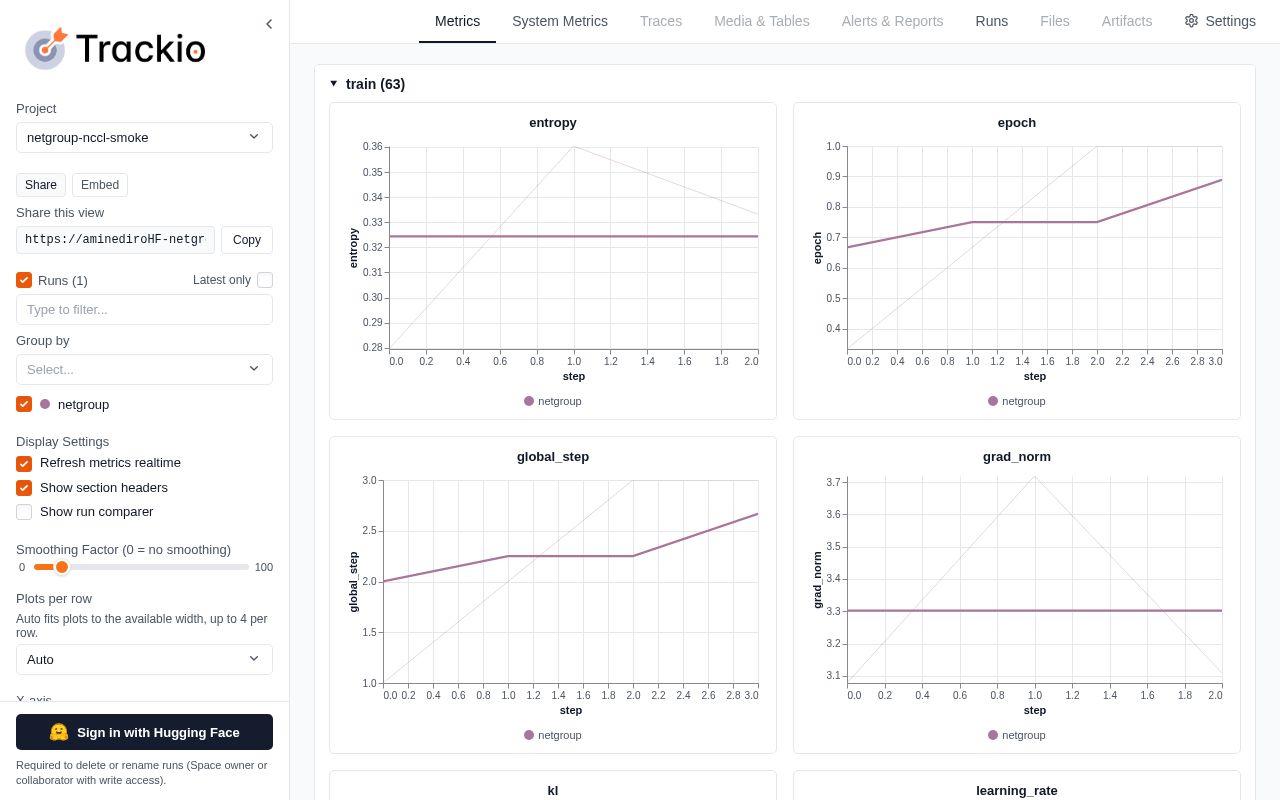Click the netgroup legend dot under grad_norm chart
Viewport: 1280px width, 800px height.
click(993, 735)
